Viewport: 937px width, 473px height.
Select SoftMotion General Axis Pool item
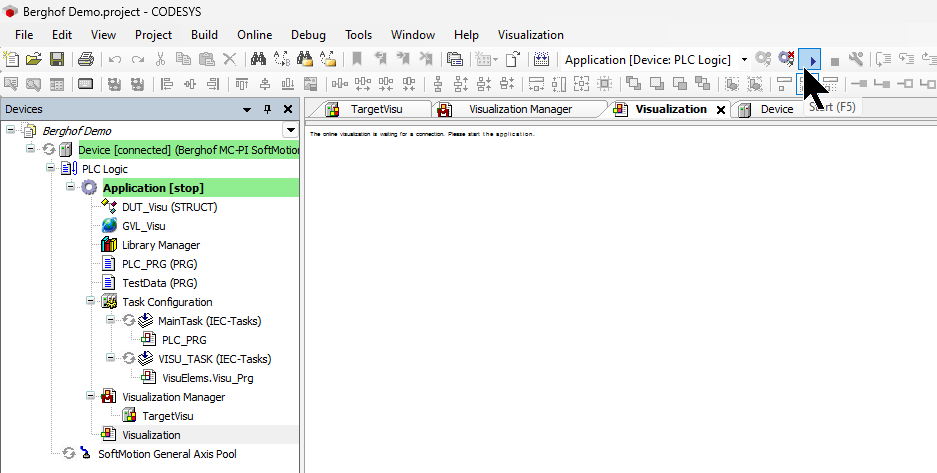[167, 454]
